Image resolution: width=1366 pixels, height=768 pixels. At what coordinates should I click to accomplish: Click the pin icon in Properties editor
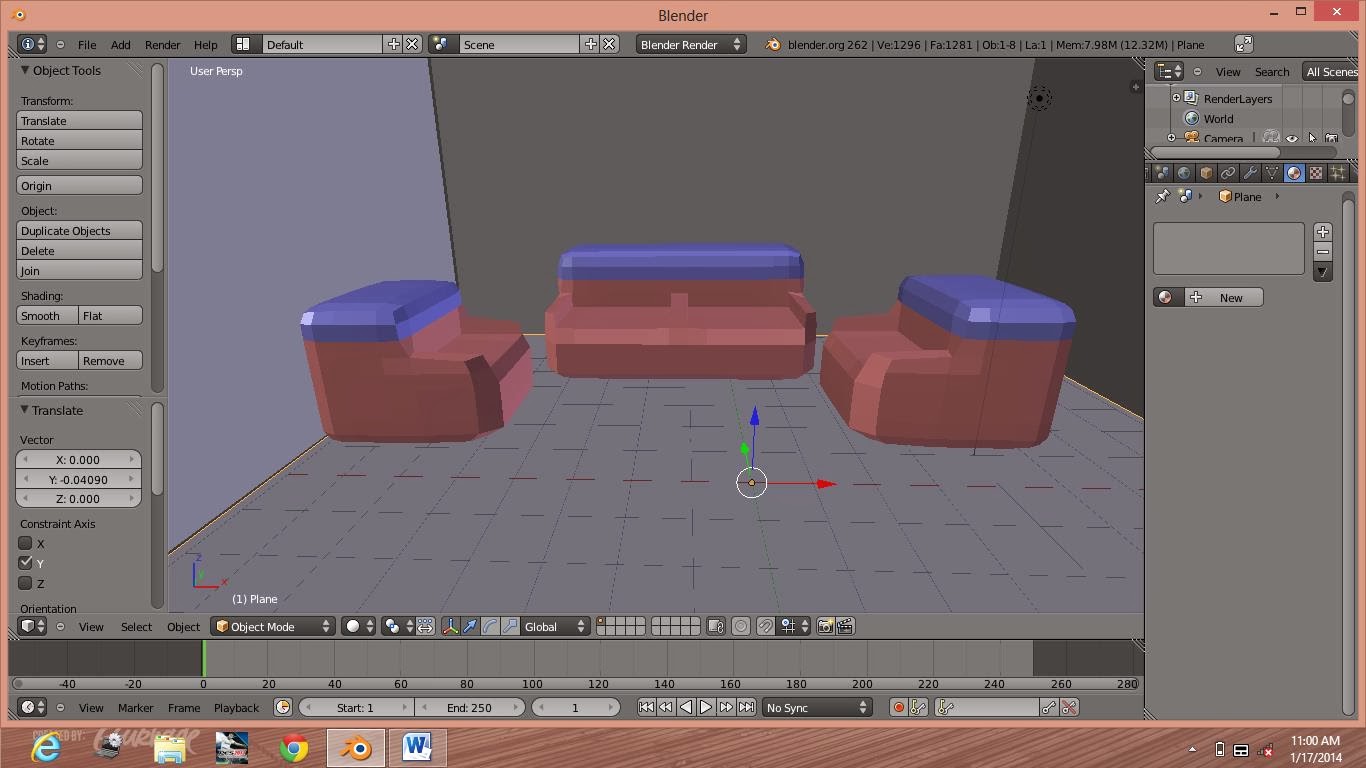click(1162, 197)
